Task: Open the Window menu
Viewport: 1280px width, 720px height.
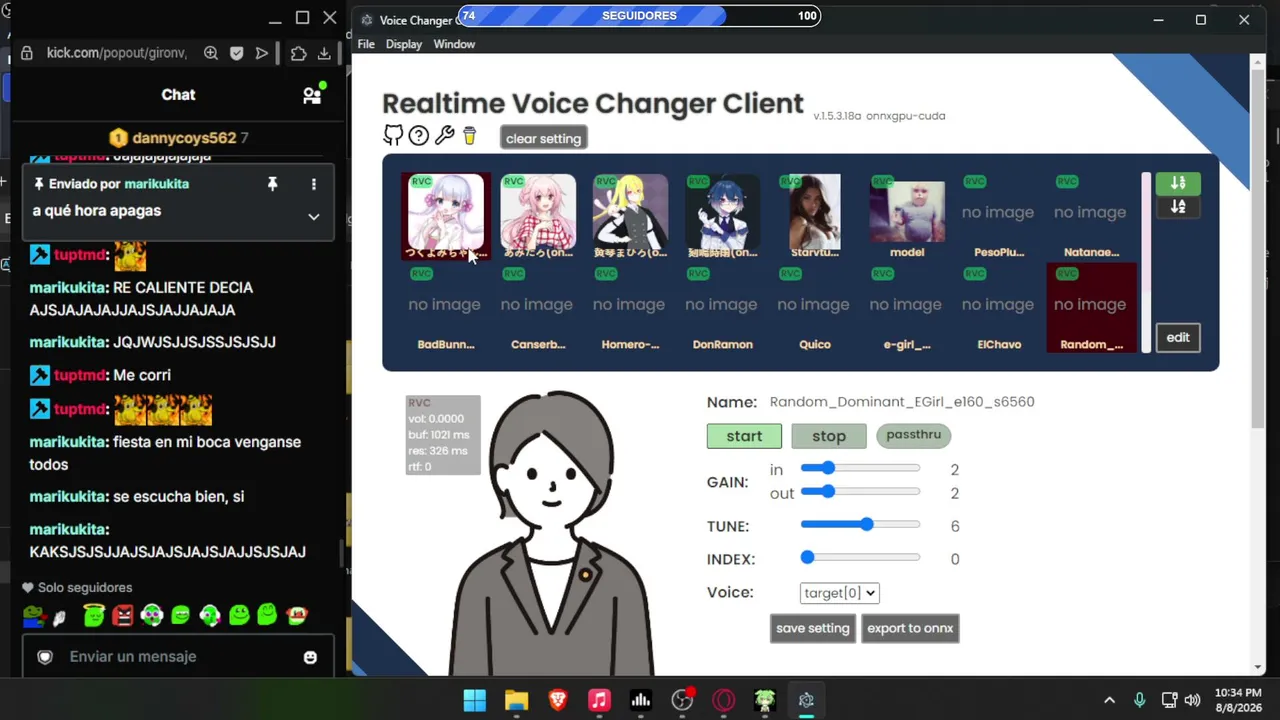Action: [454, 44]
